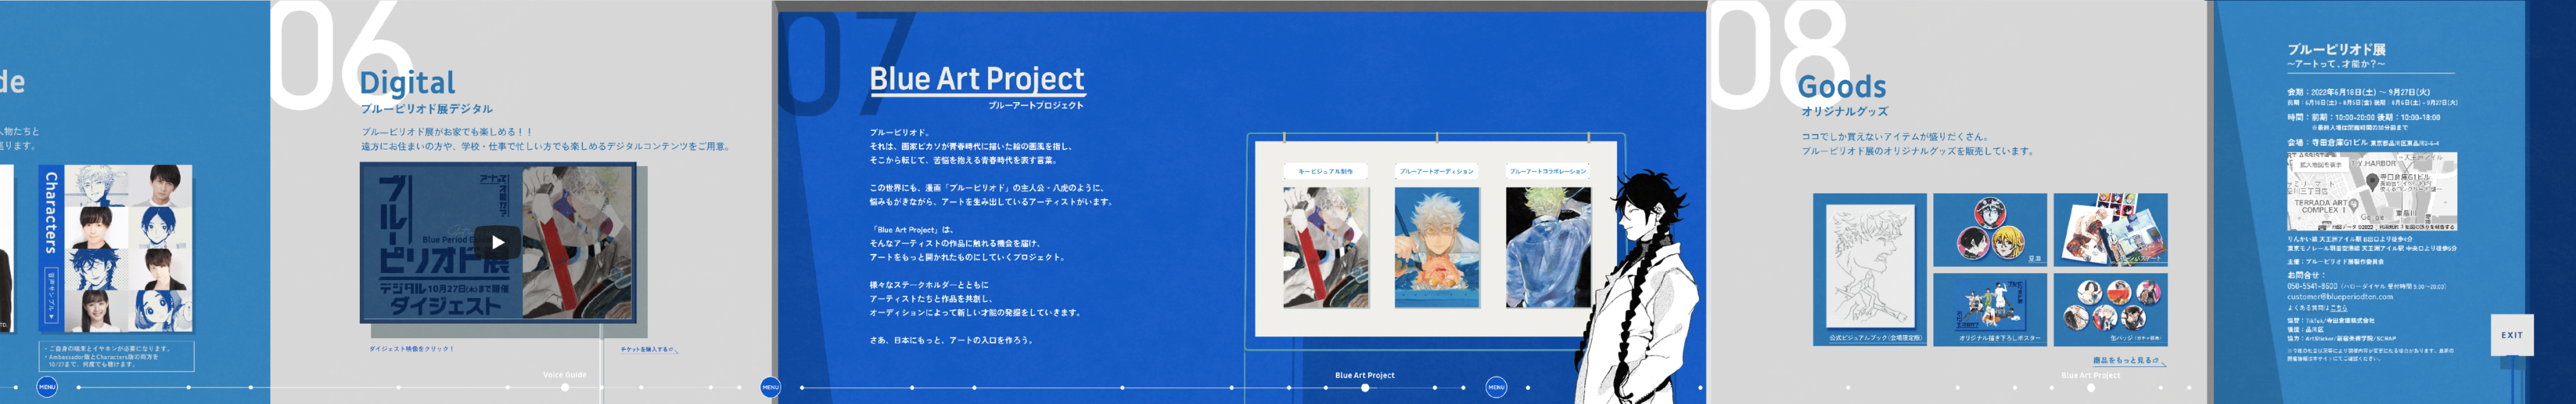Click the 音声サンプル button in Characters panel
The height and width of the screenshot is (404, 2576).
tap(51, 295)
